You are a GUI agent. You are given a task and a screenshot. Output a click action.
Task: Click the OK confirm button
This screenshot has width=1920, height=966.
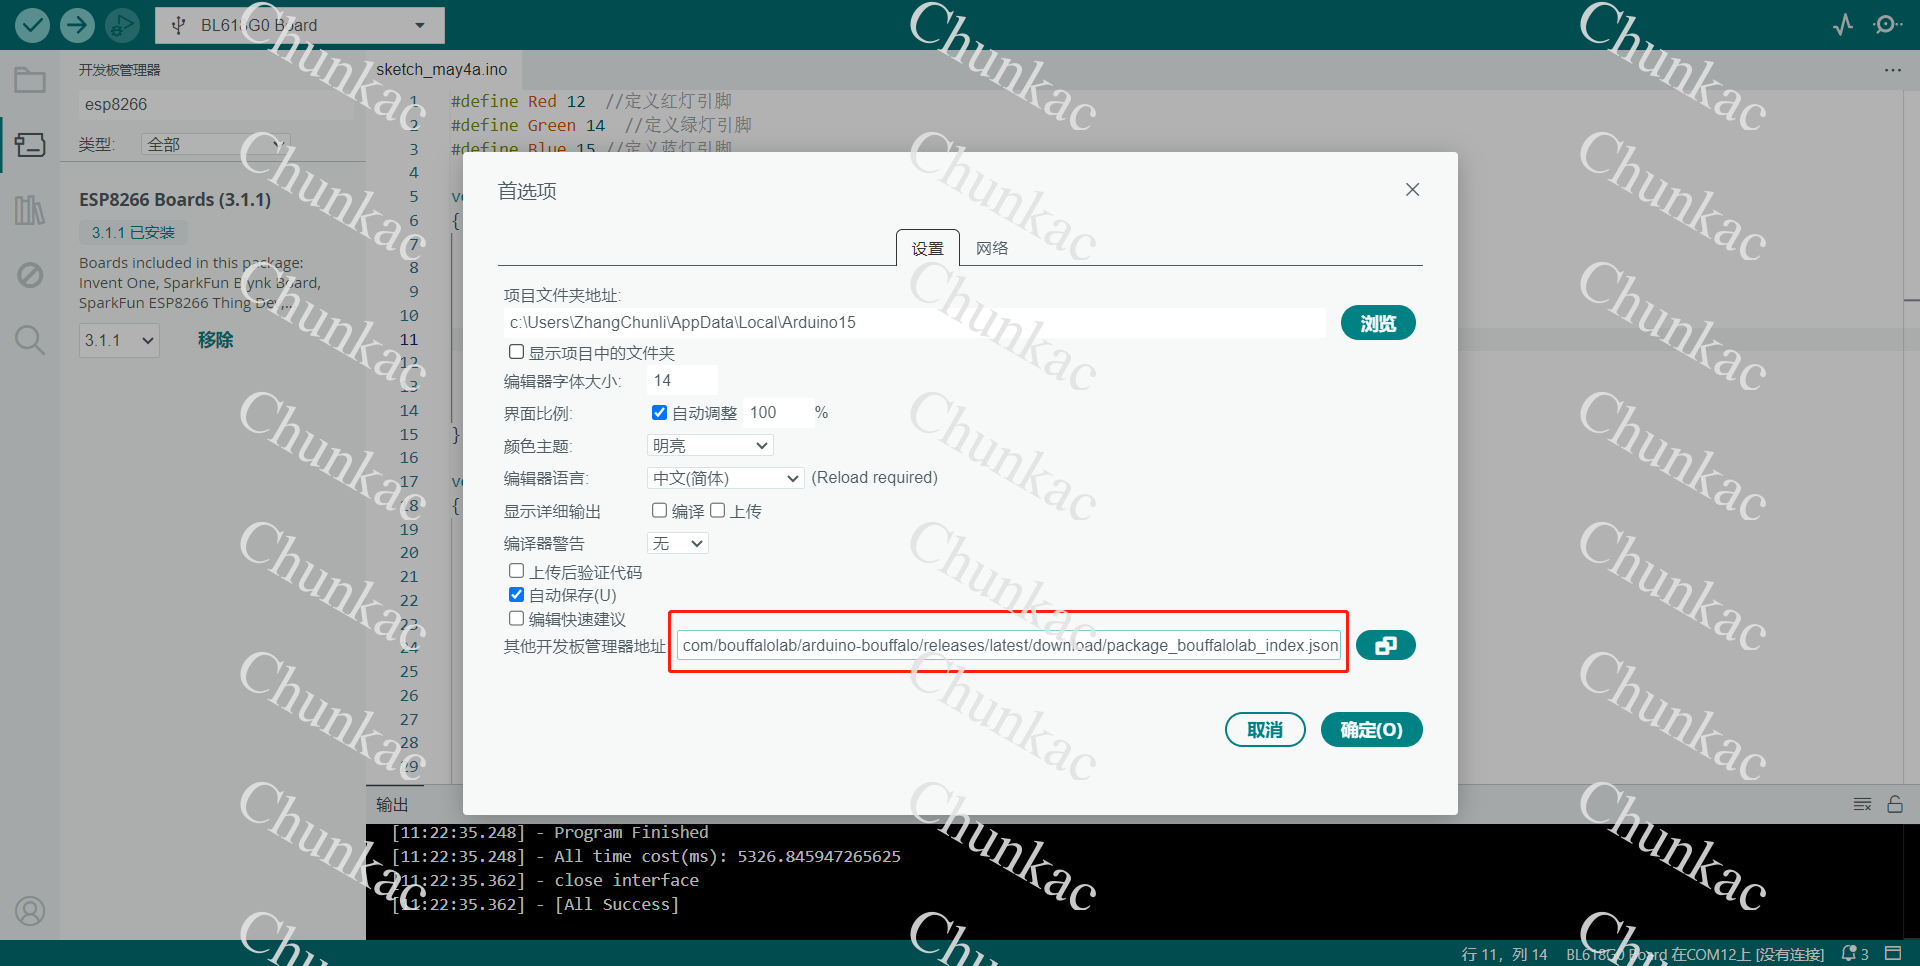(x=1371, y=730)
